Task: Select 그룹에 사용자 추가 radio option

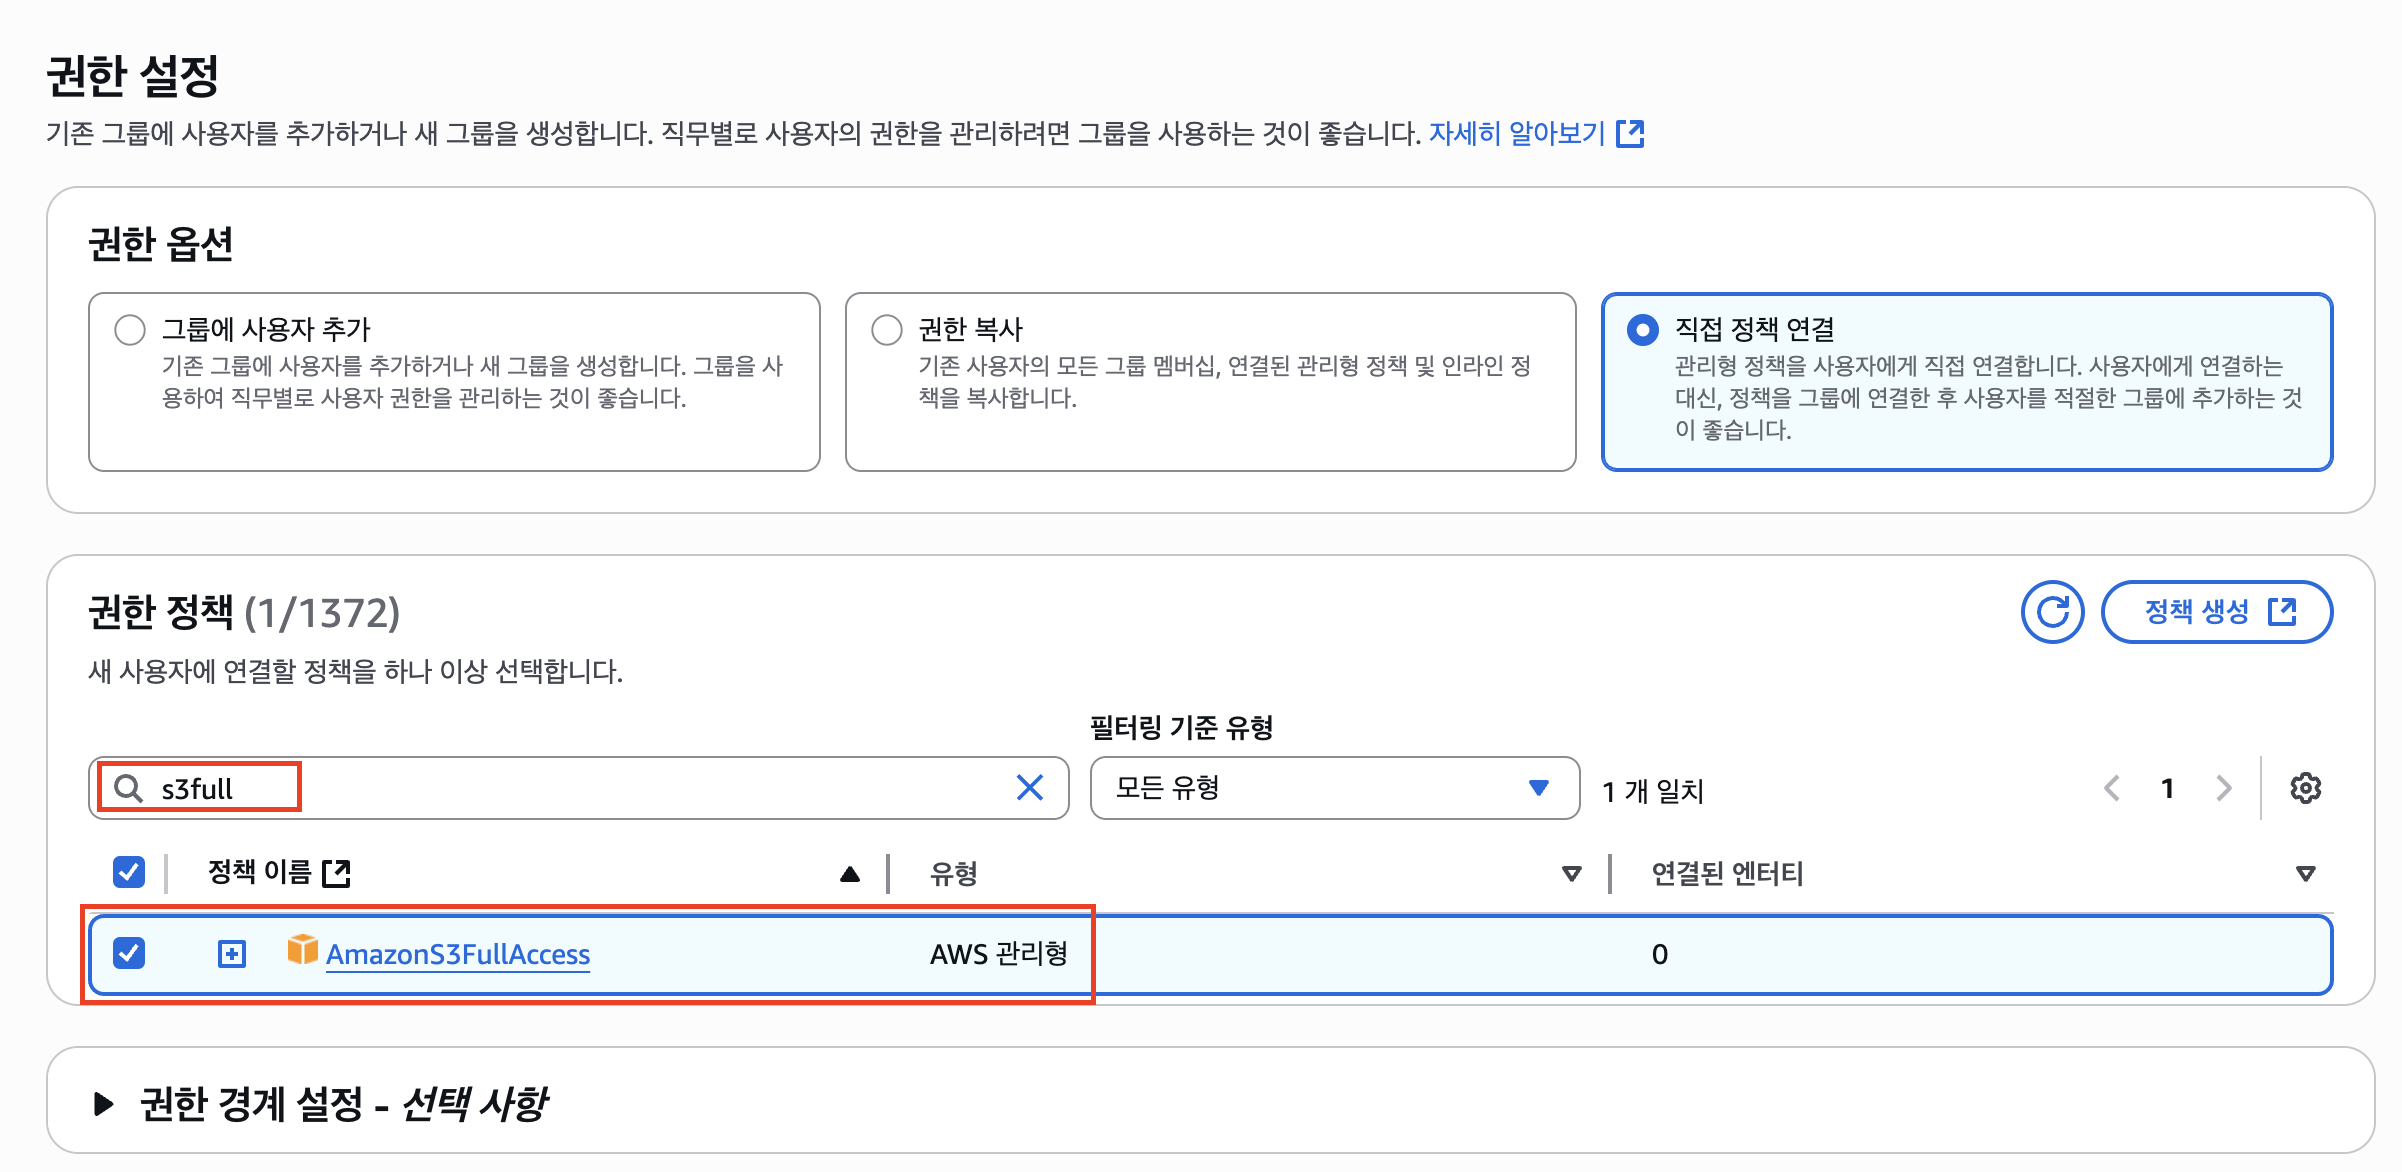Action: [130, 329]
